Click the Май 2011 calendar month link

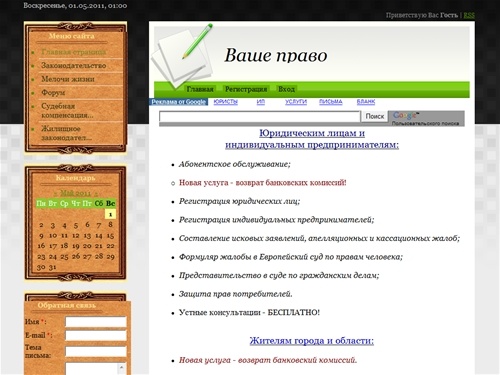tap(75, 193)
